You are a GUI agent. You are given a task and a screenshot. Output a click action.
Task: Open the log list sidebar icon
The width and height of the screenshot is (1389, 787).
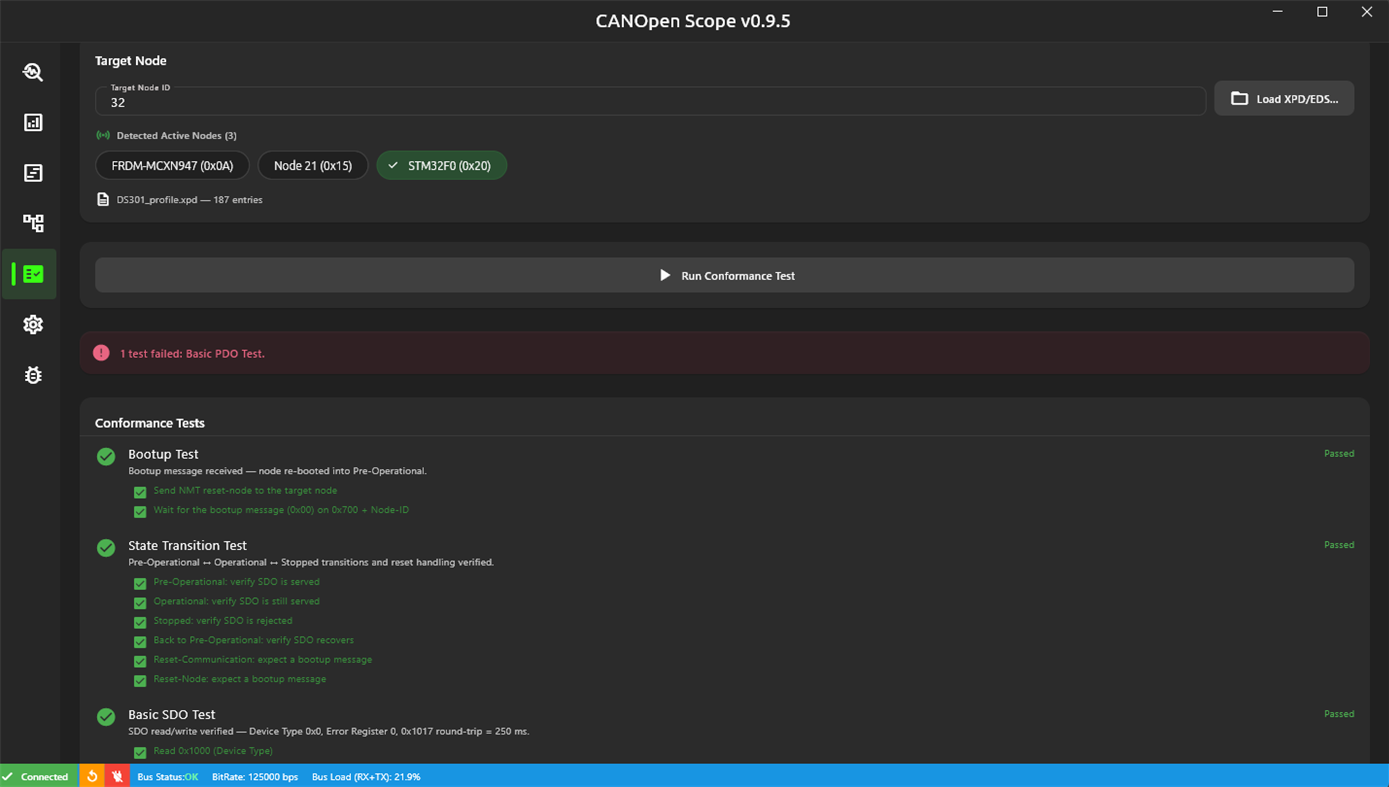pyautogui.click(x=33, y=173)
